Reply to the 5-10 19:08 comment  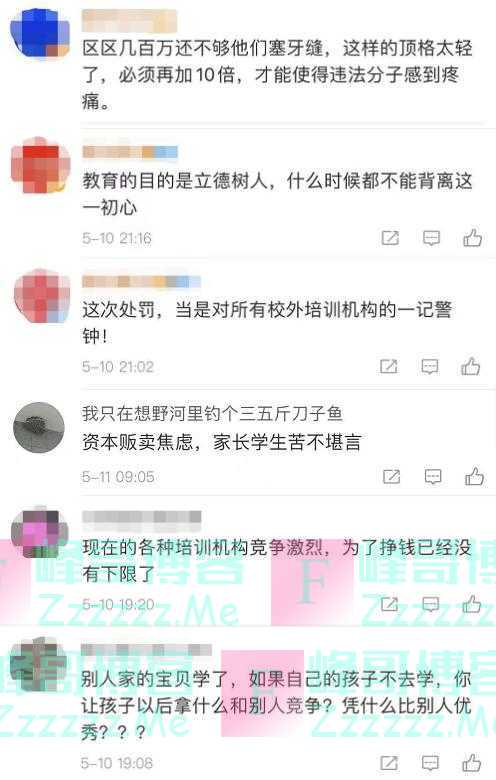coord(431,763)
